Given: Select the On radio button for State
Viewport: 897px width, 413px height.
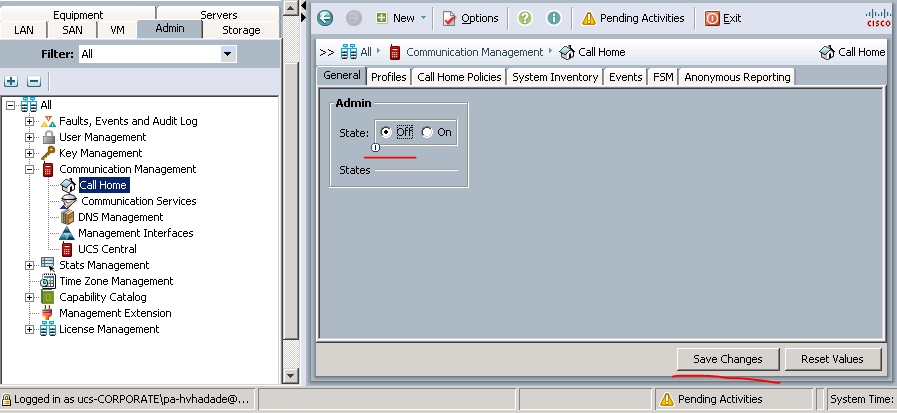Looking at the screenshot, I should (x=427, y=132).
